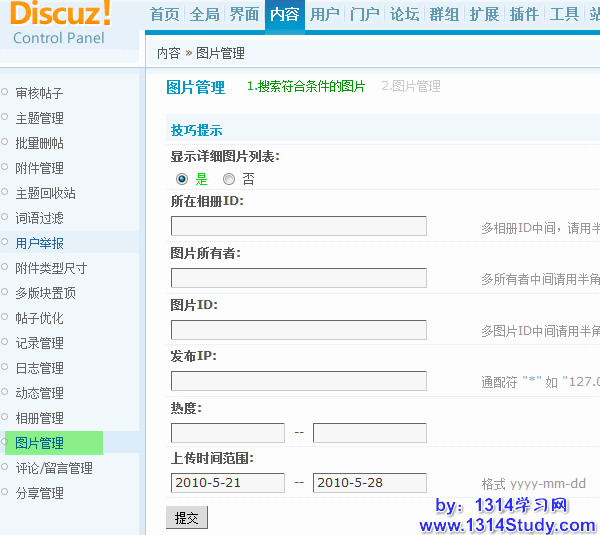Screen dimensions: 600x535
Task: Click the 提交 submit button
Action: coord(186,518)
